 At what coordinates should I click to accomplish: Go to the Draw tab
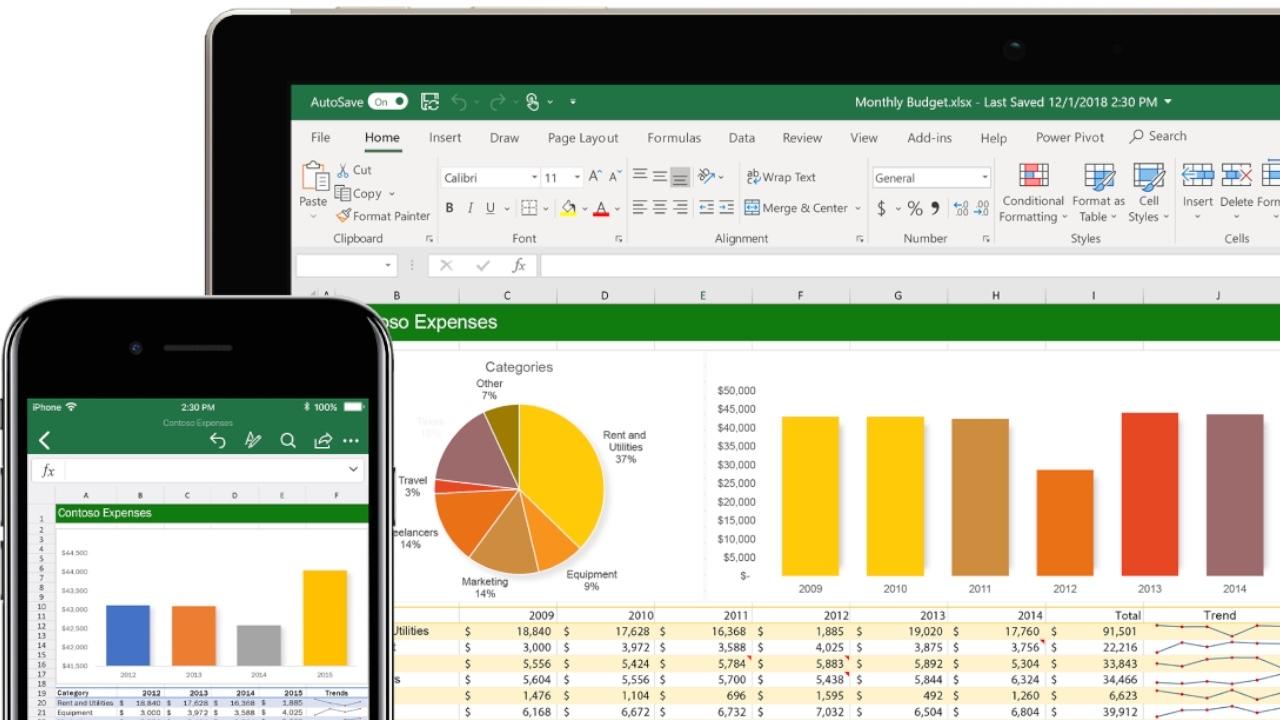click(x=504, y=138)
